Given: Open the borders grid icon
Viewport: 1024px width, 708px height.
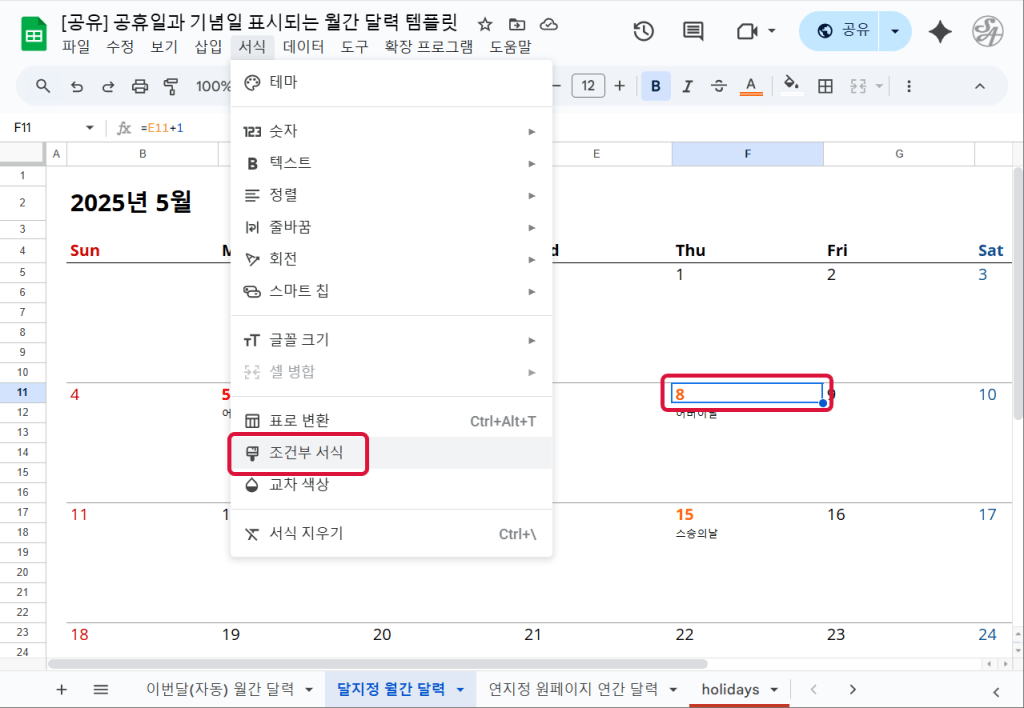Looking at the screenshot, I should (825, 86).
